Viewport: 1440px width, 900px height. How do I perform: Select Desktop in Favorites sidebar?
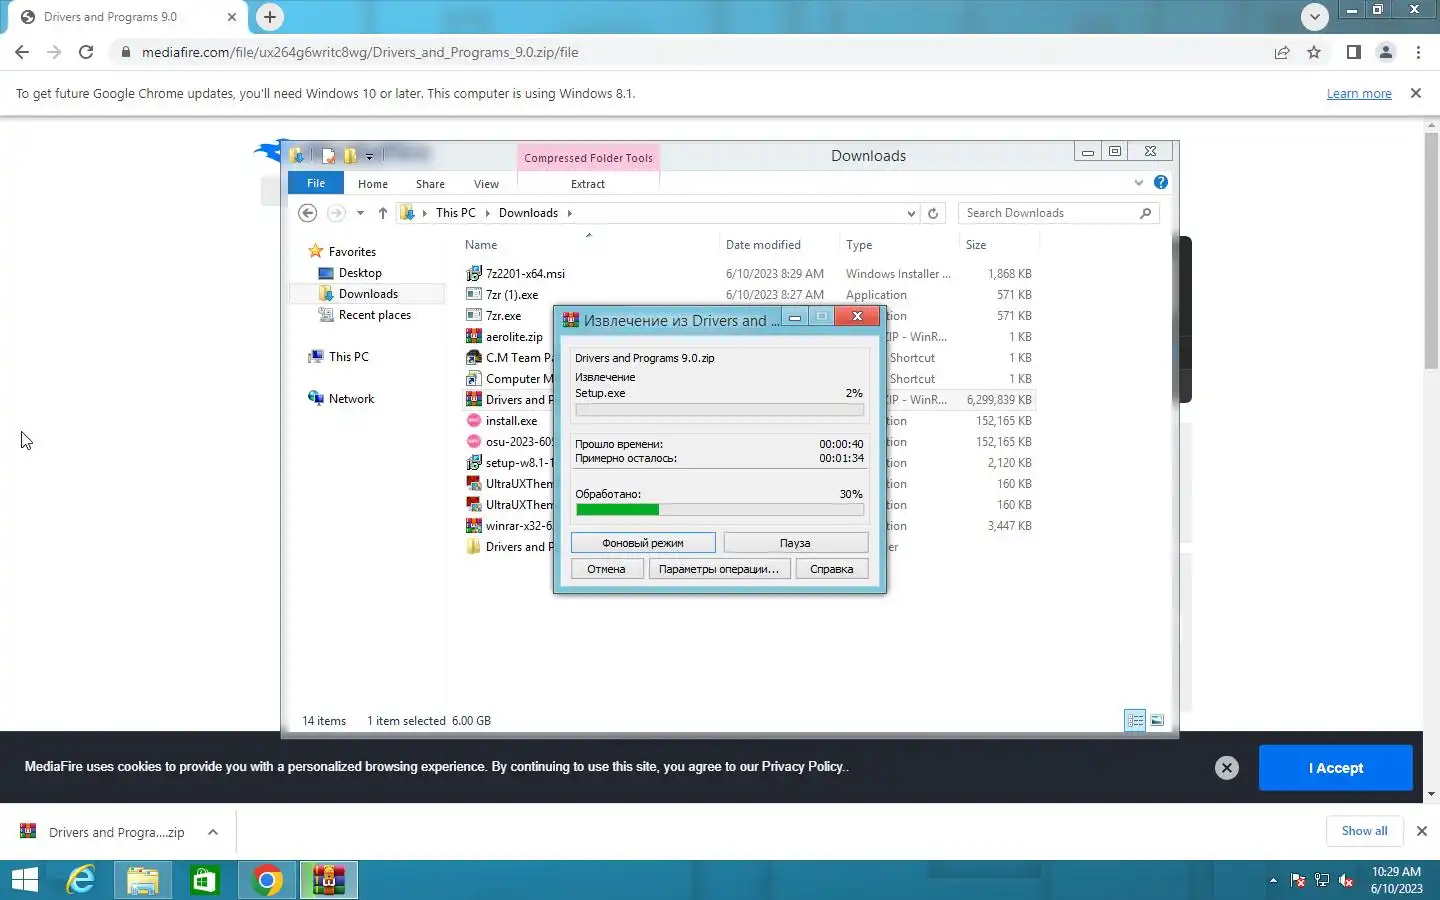click(x=360, y=273)
